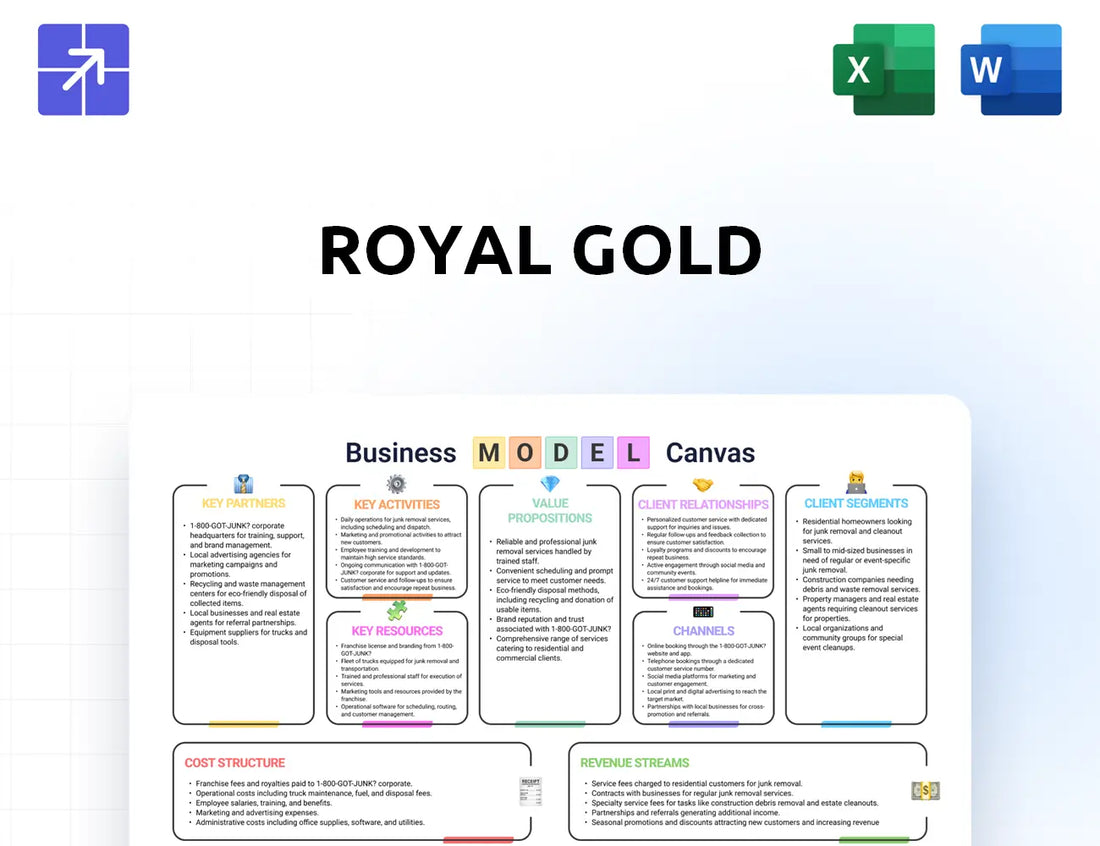
Task: Click the word Canvas in canvas title
Action: 710,453
